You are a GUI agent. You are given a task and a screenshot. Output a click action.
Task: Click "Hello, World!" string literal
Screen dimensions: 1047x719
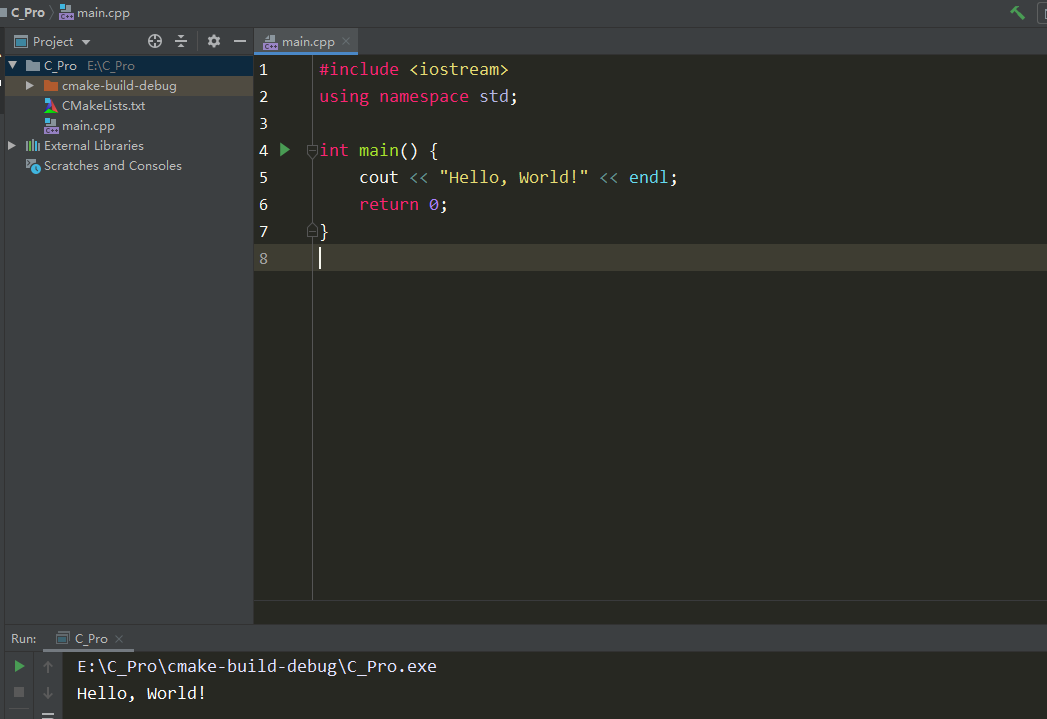[513, 178]
